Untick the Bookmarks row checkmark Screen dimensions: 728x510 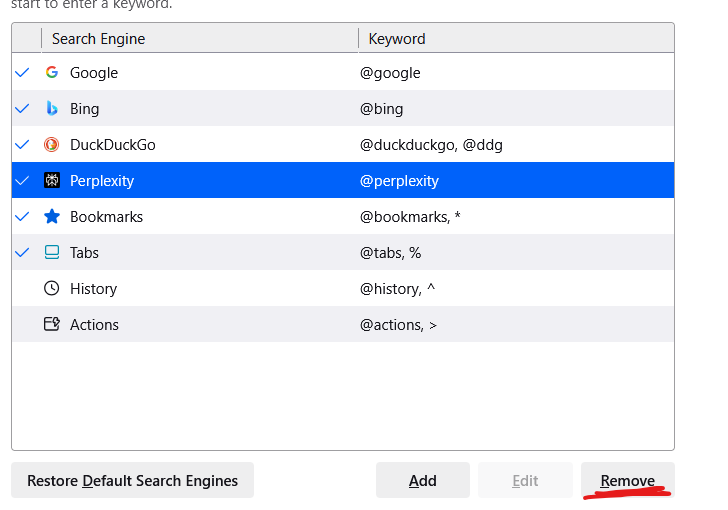click(x=23, y=217)
